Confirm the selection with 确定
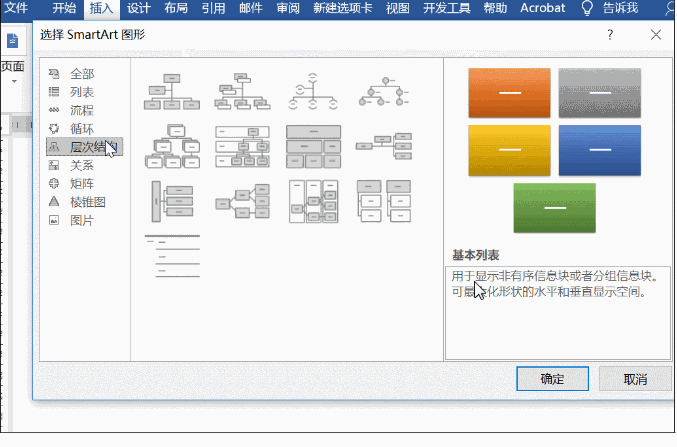 point(553,379)
